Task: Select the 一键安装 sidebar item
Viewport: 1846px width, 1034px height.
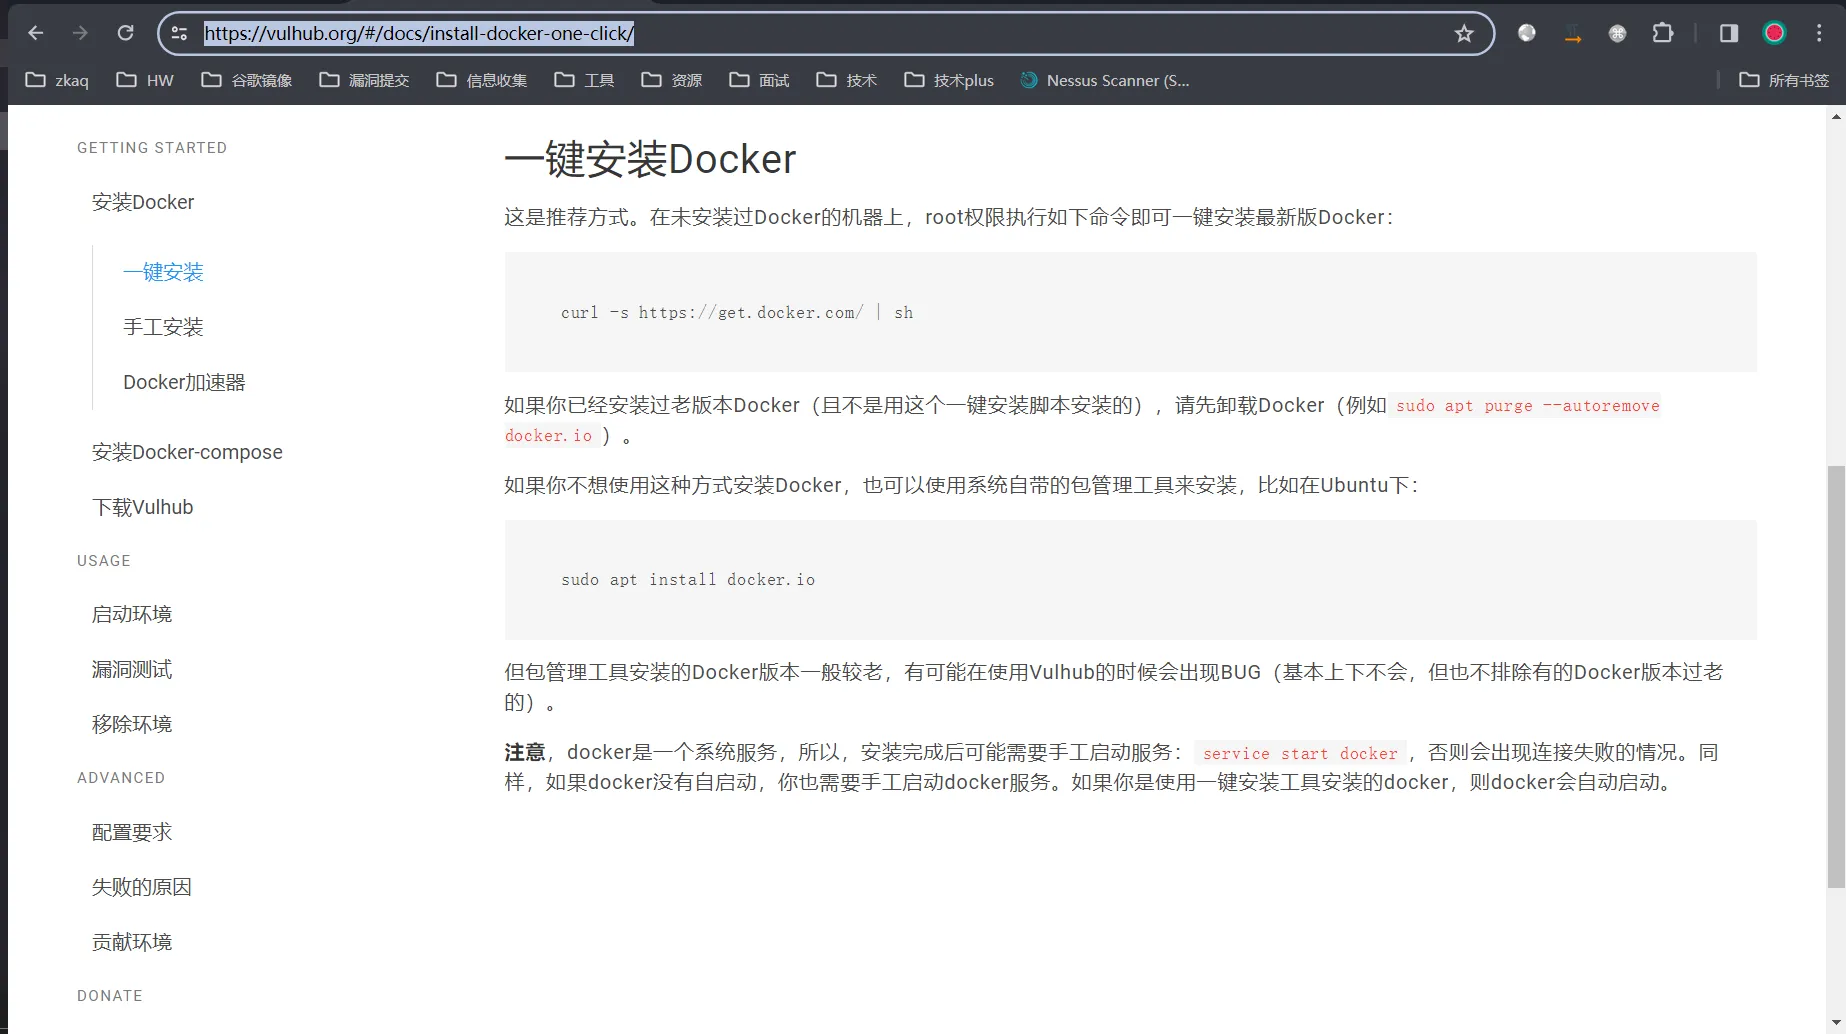Action: point(163,271)
